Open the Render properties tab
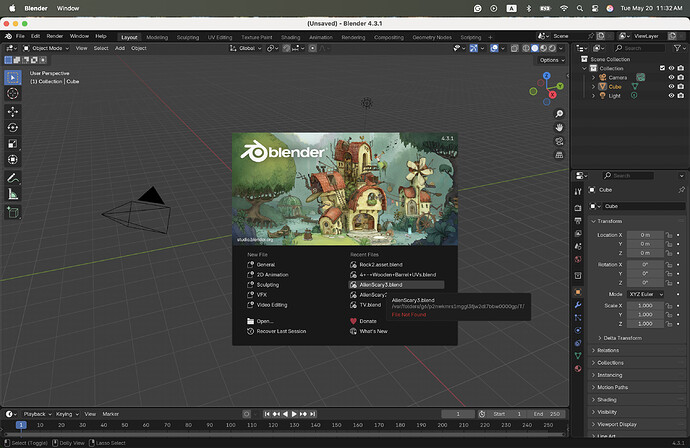The height and width of the screenshot is (448, 690). [578, 208]
